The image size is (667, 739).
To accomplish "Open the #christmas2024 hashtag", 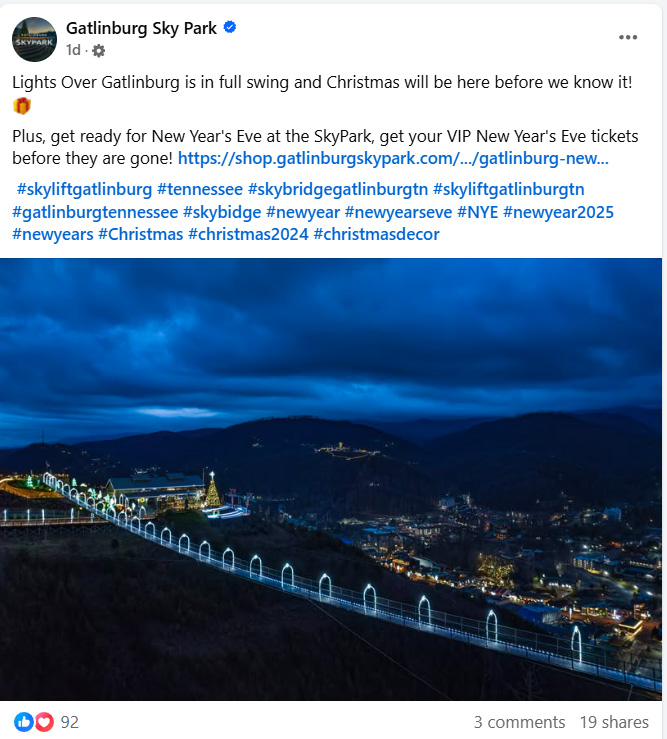I will [248, 234].
